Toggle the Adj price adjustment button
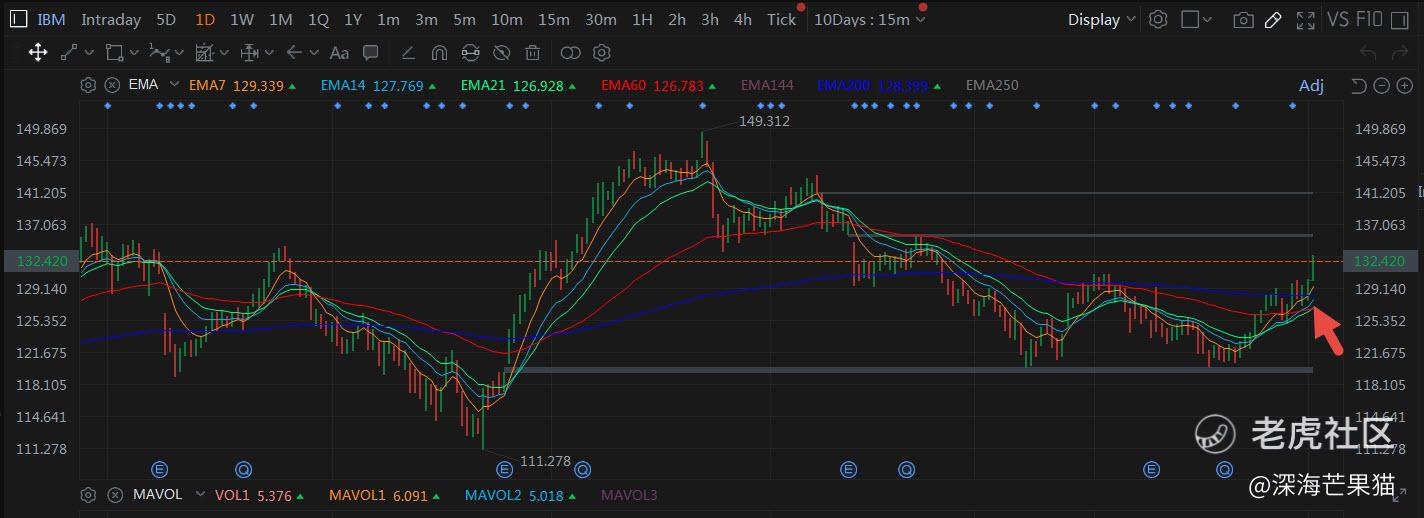 coord(1311,86)
